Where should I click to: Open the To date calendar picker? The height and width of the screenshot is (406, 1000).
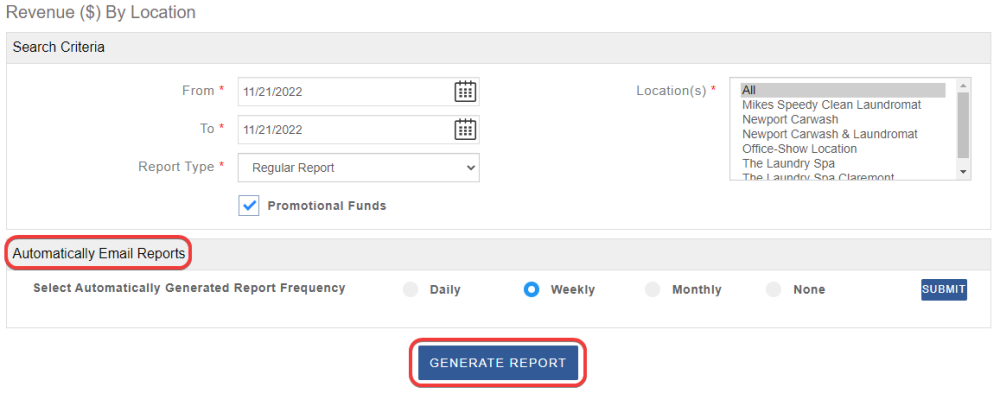pyautogui.click(x=465, y=129)
